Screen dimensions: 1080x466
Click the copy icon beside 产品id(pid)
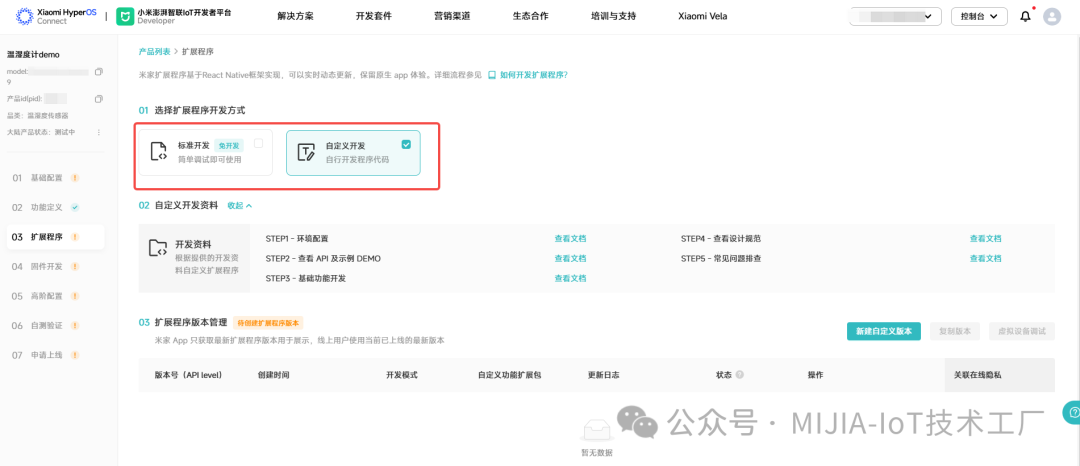[x=98, y=99]
